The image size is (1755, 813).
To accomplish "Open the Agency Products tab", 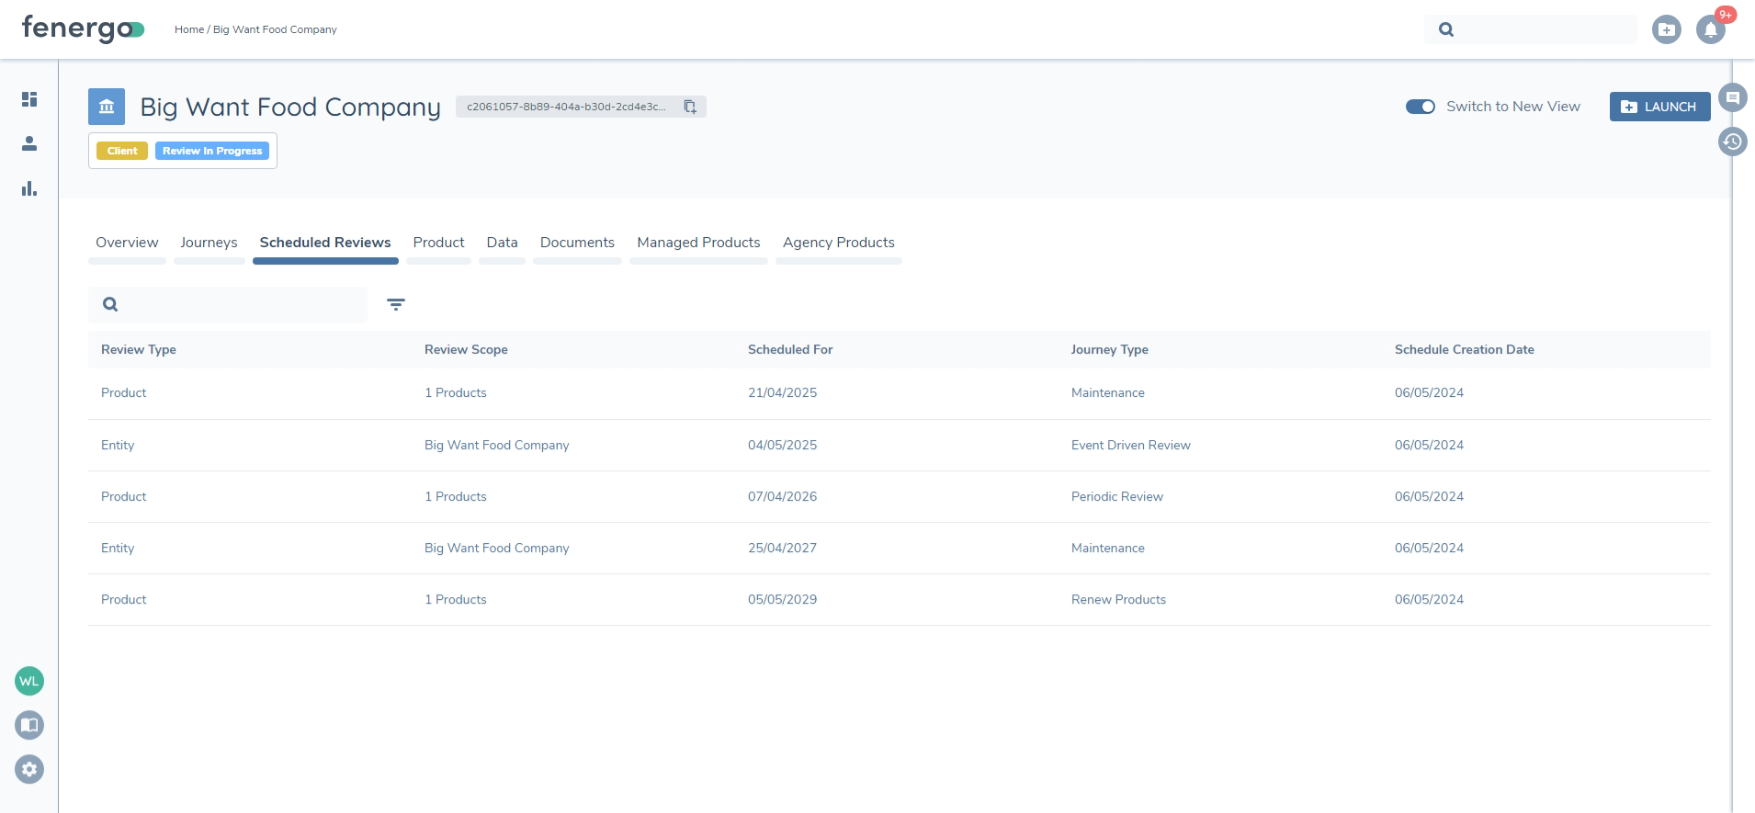I will (x=839, y=242).
